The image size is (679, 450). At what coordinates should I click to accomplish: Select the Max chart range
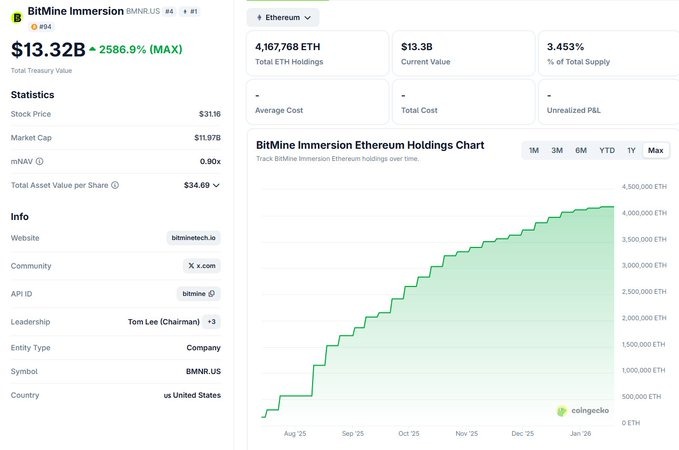point(656,150)
